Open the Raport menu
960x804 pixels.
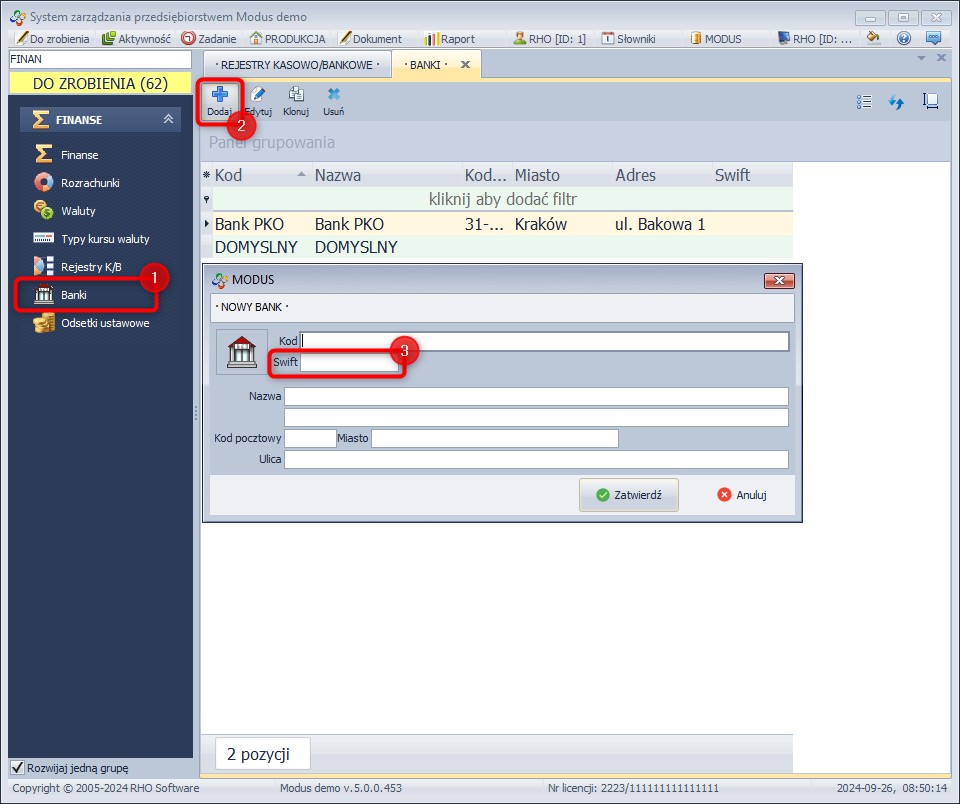point(449,39)
